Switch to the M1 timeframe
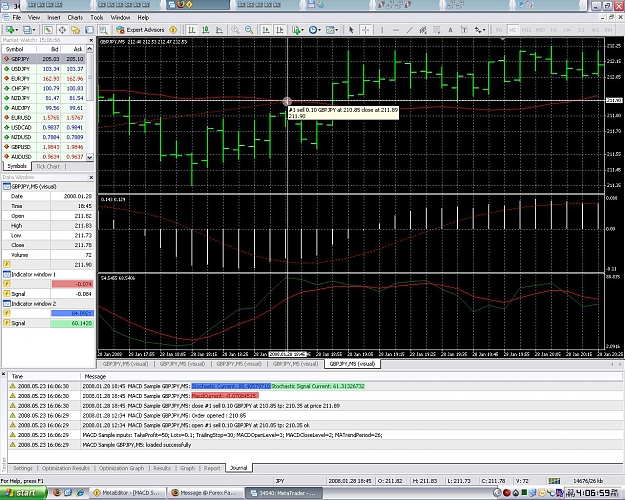The width and height of the screenshot is (625, 500). click(x=499, y=30)
